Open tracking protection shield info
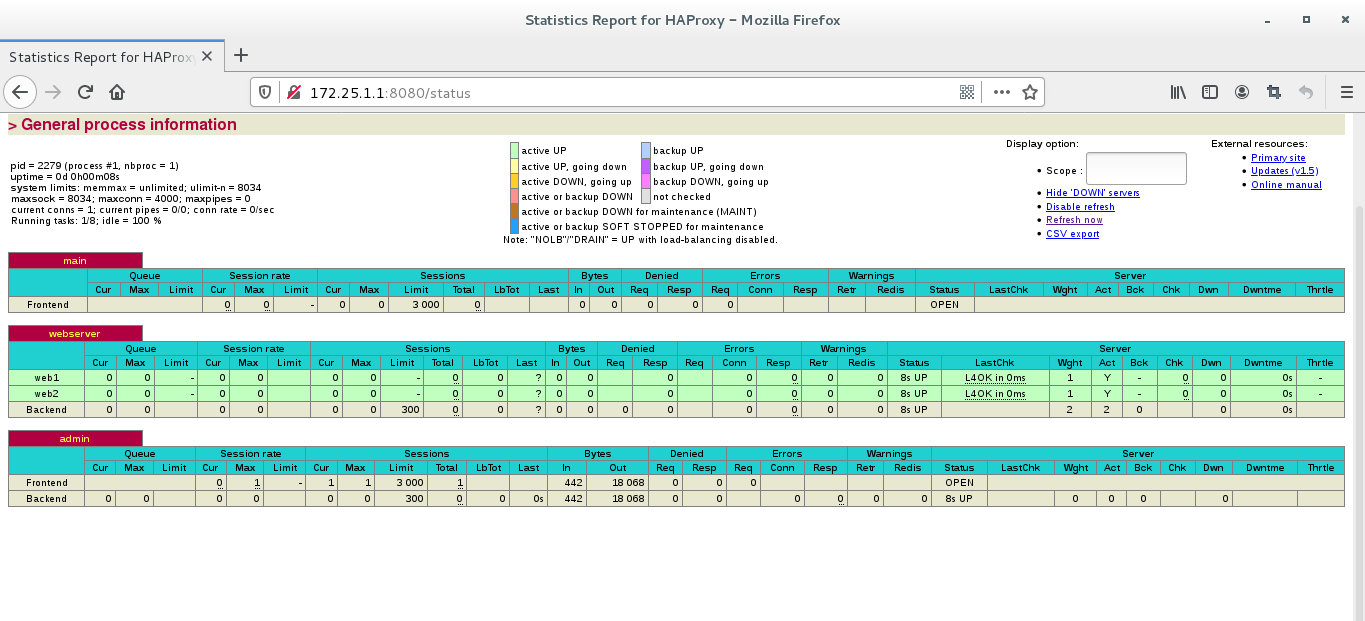Viewport: 1365px width, 621px height. coord(266,92)
